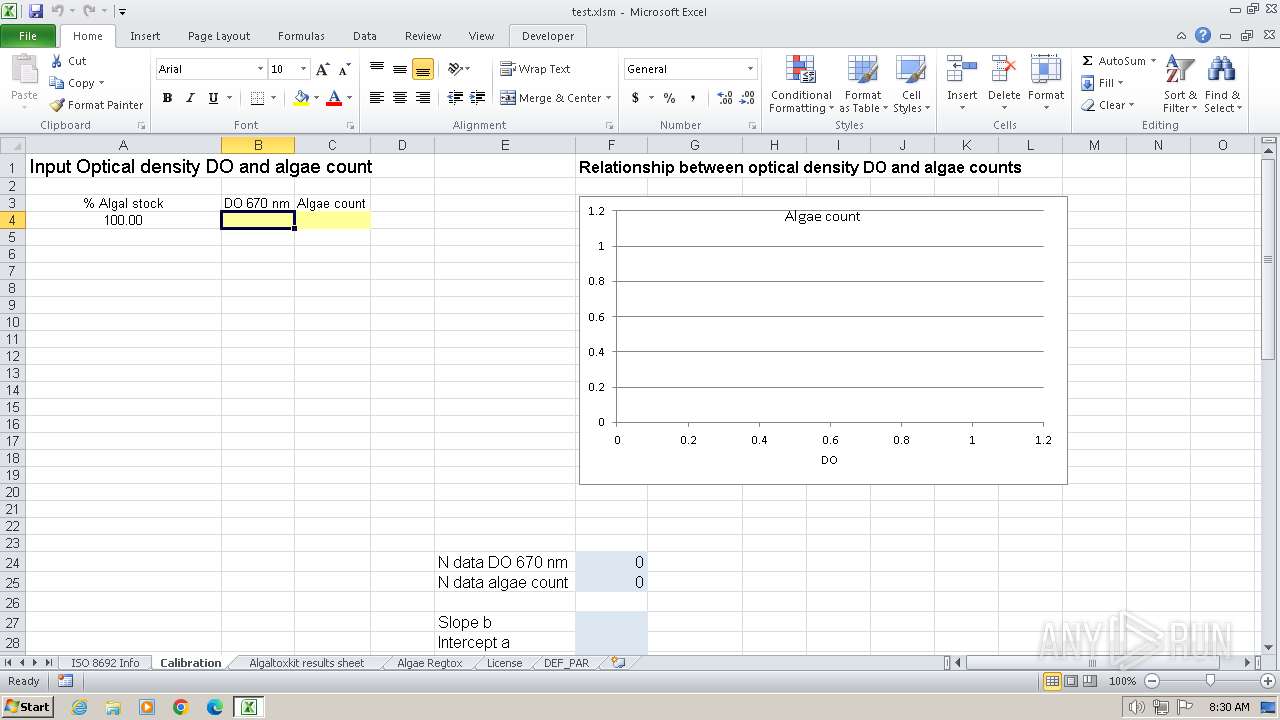Open the Fill Color dropdown arrow
This screenshot has height=720, width=1280.
tap(316, 98)
